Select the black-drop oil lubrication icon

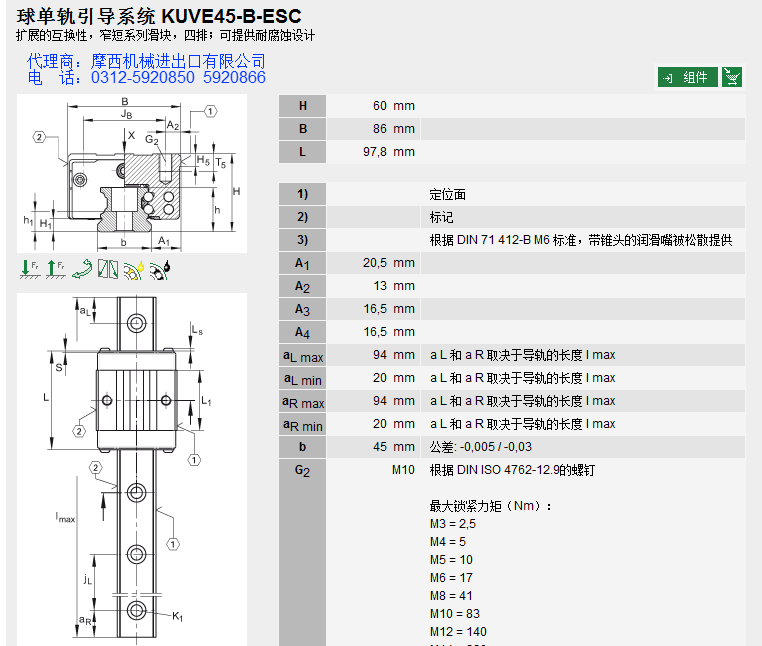tap(160, 268)
